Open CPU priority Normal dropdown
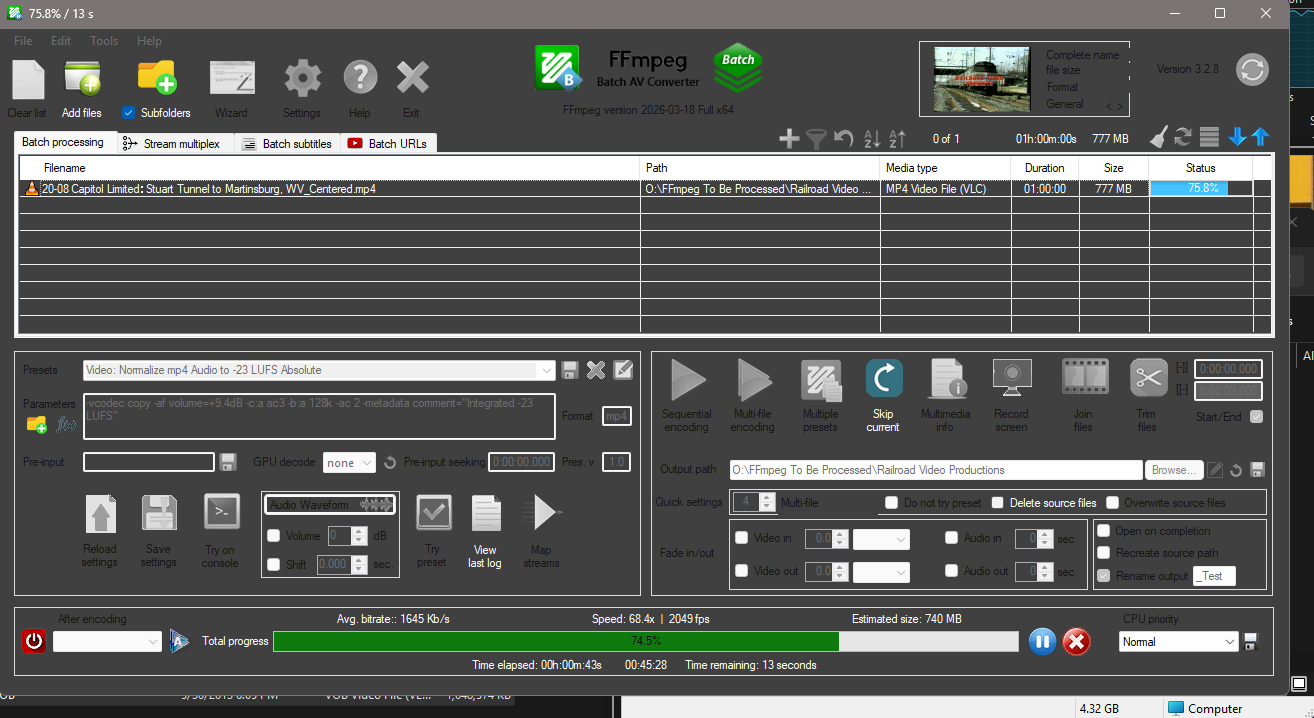This screenshot has height=718, width=1314. click(x=1178, y=642)
